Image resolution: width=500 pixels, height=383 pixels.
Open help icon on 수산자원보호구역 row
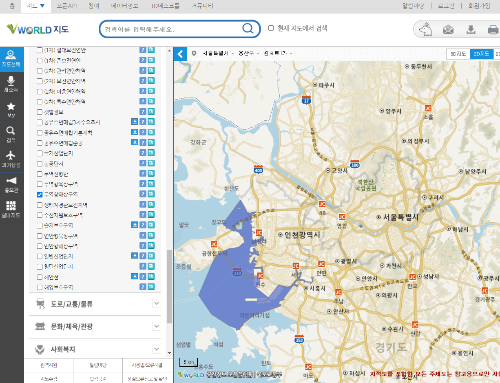143,215
